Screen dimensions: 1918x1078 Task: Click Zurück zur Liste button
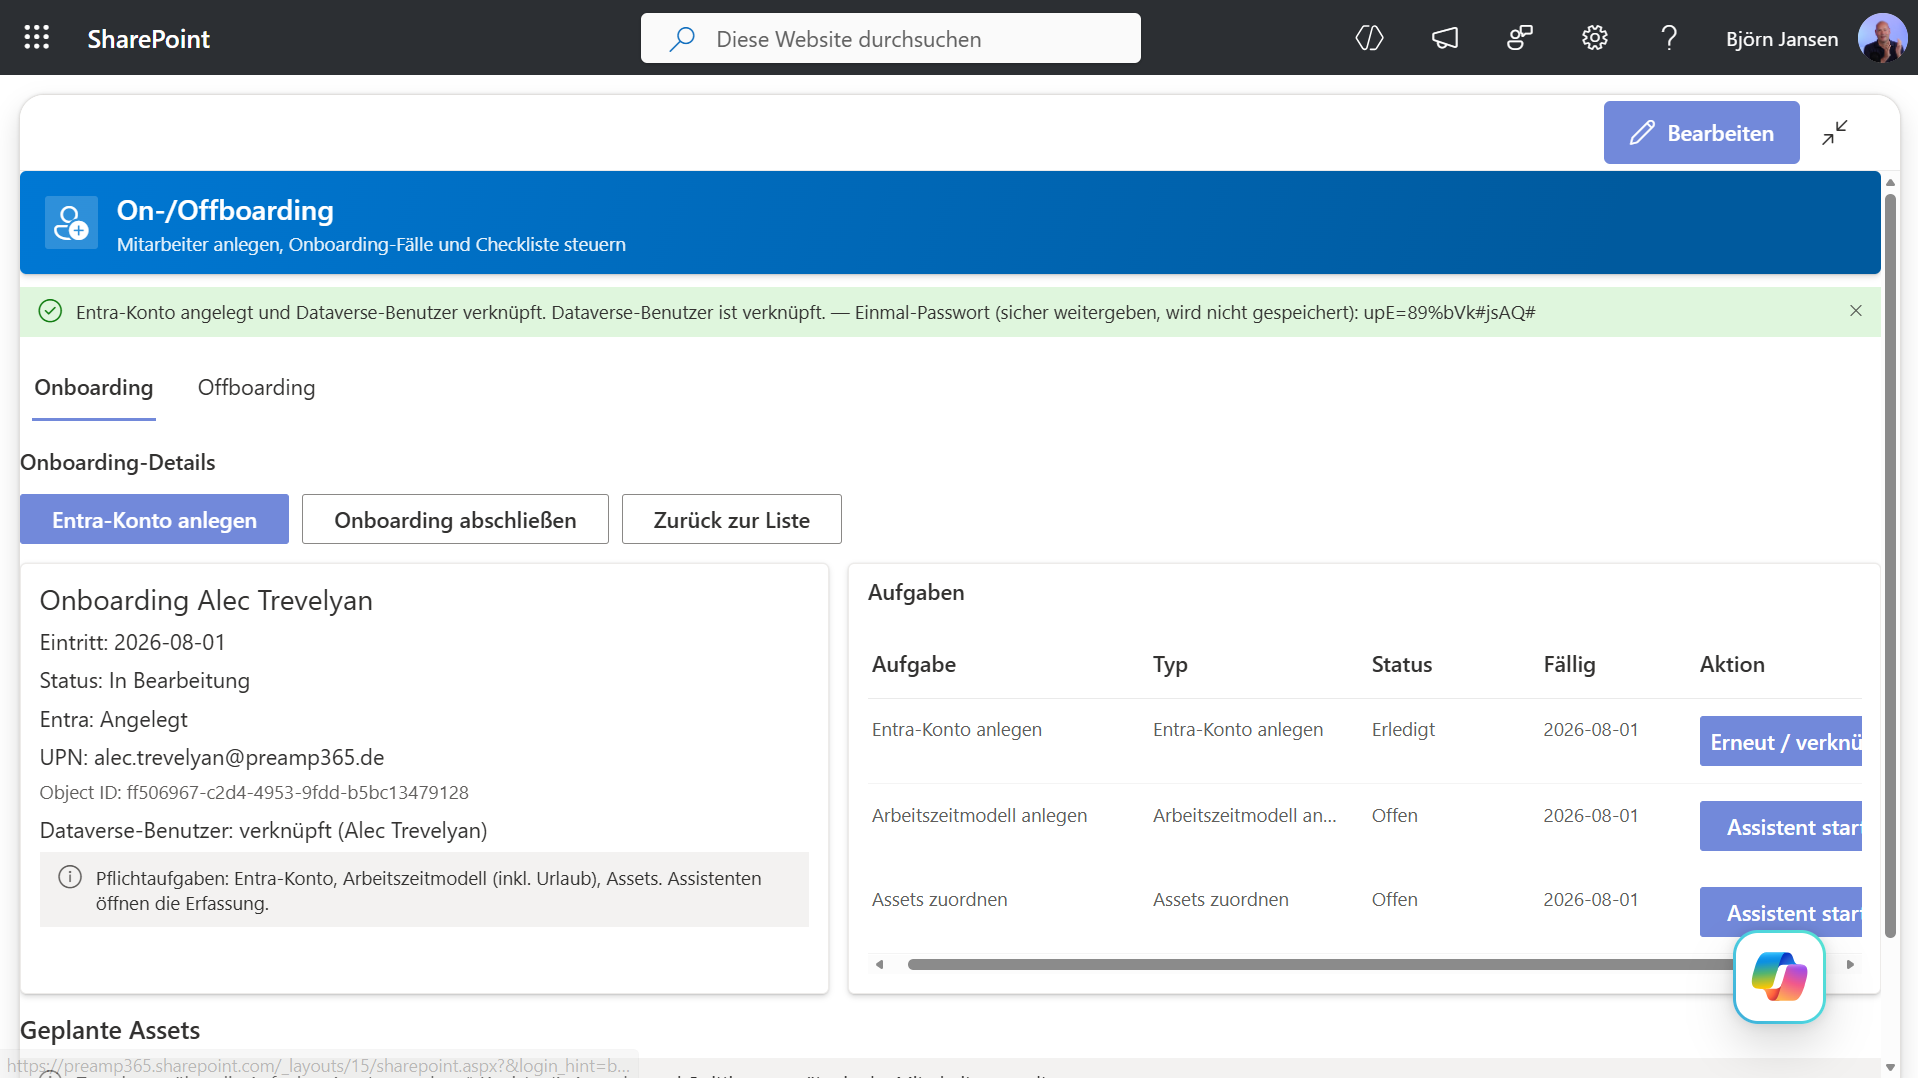[x=731, y=519]
